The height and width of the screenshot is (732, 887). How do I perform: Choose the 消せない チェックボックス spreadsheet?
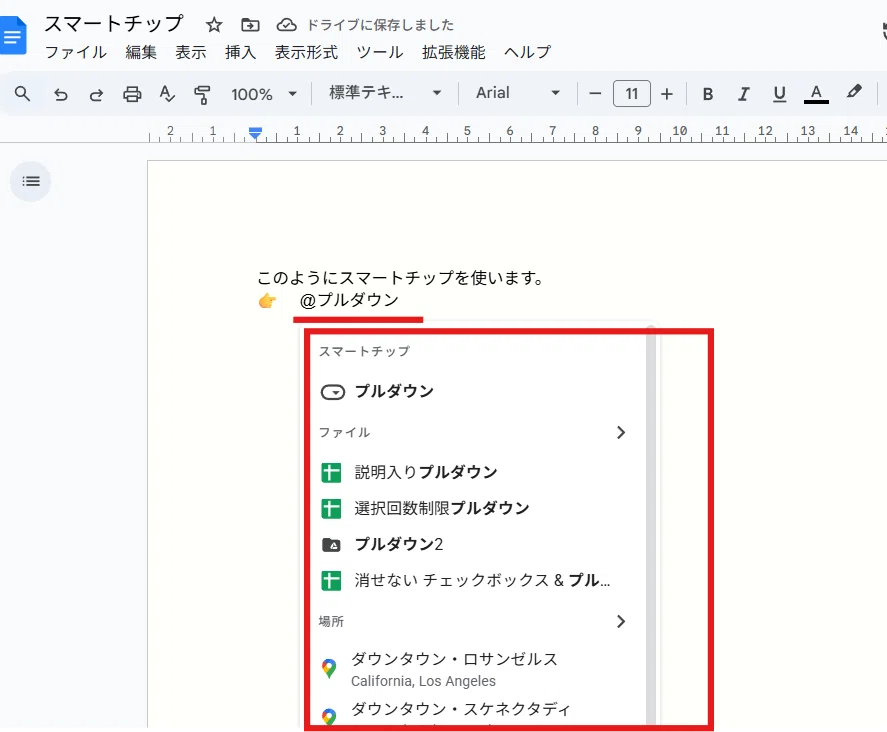(475, 580)
